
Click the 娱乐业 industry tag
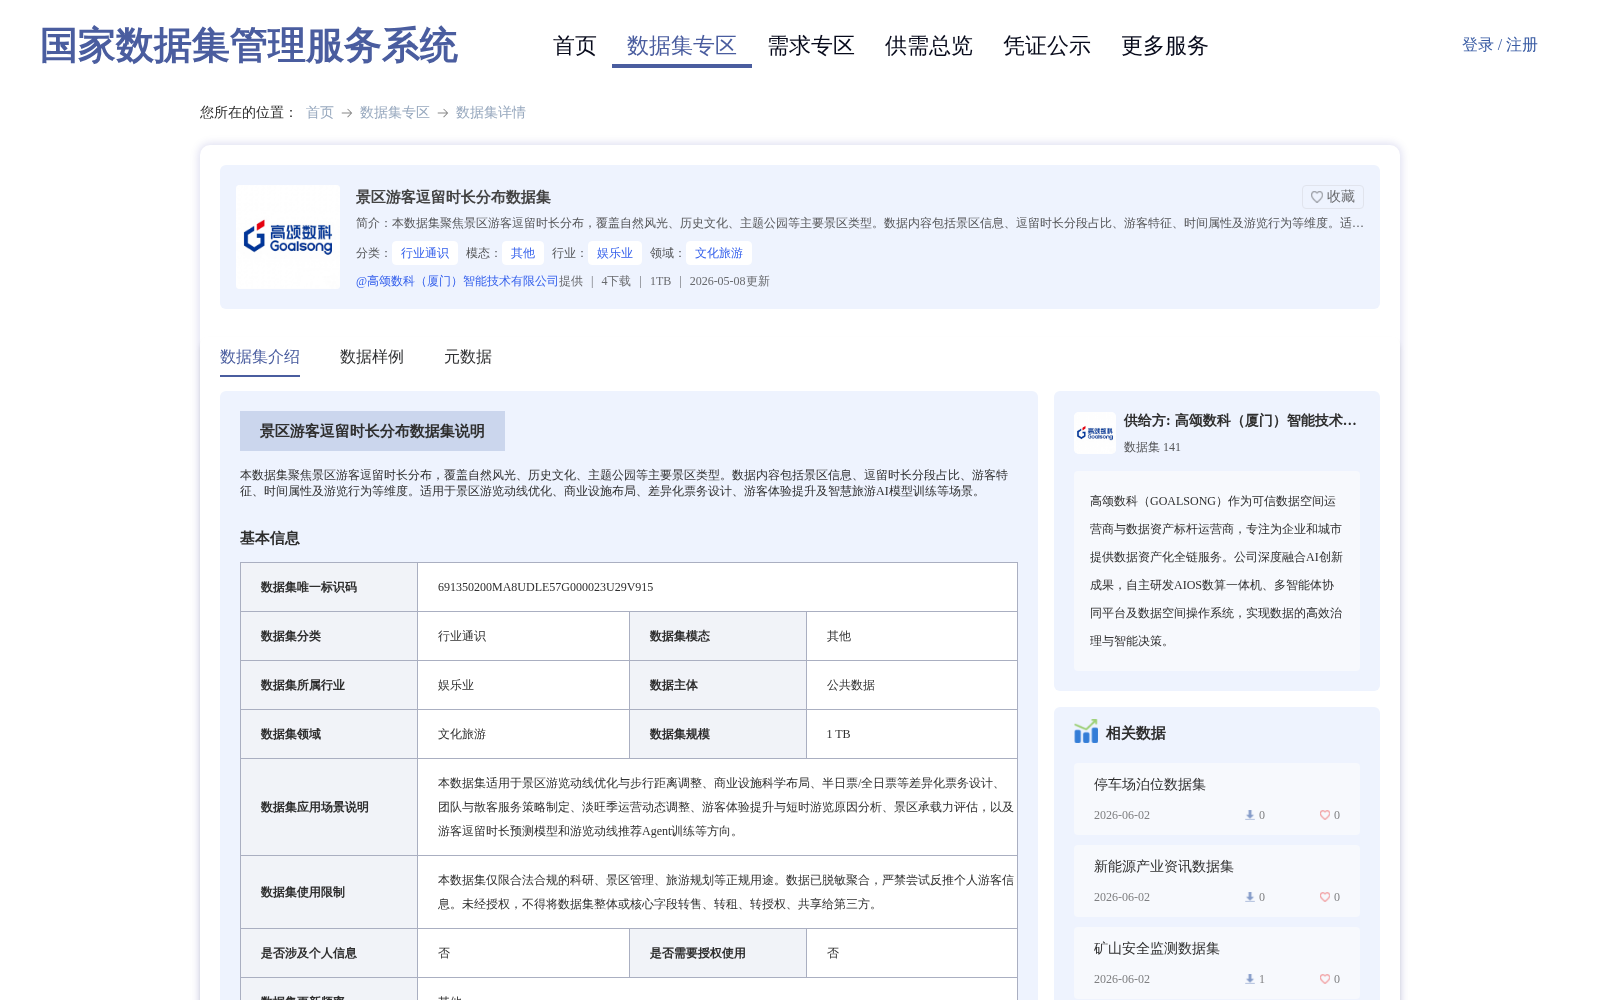coord(615,253)
